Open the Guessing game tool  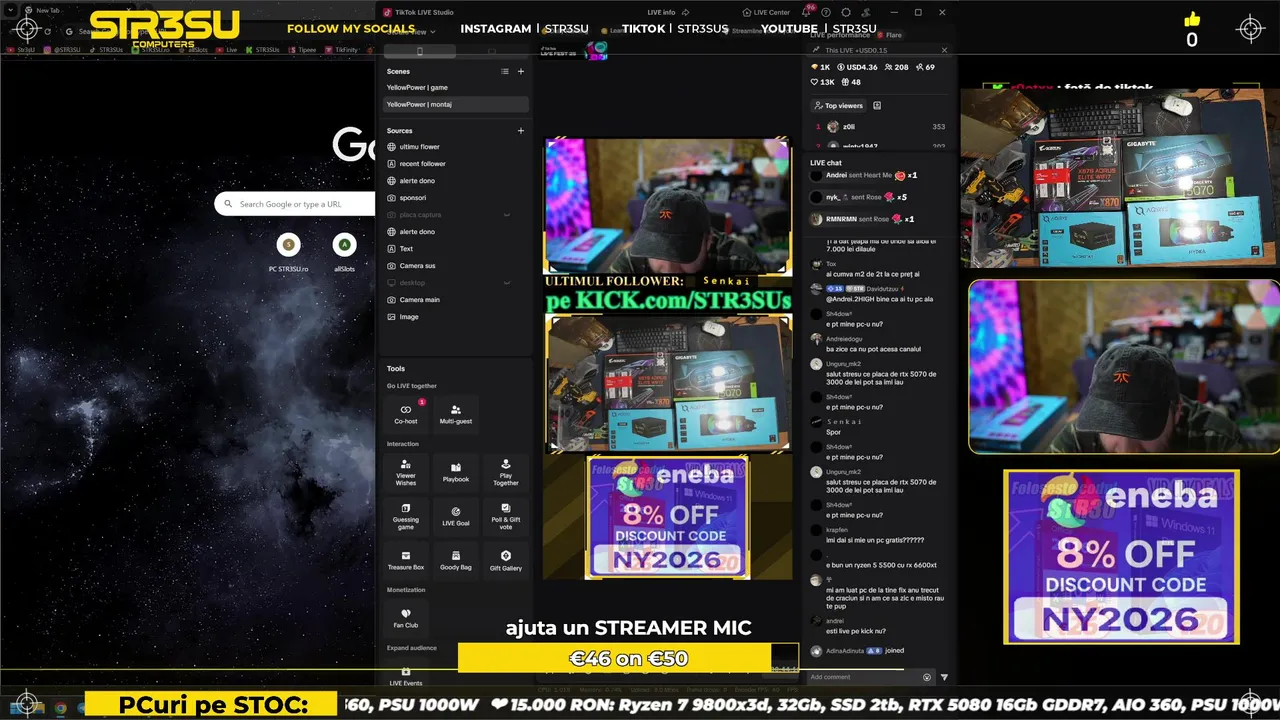coord(406,516)
